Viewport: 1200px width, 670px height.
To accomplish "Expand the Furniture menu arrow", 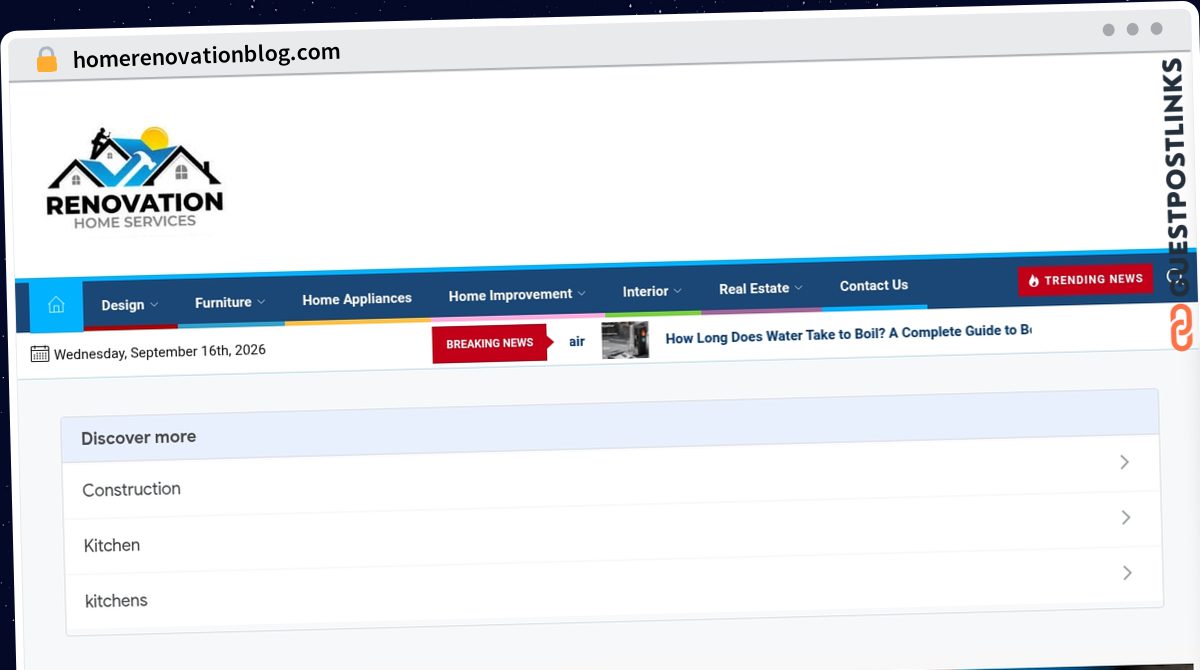I will pos(261,301).
